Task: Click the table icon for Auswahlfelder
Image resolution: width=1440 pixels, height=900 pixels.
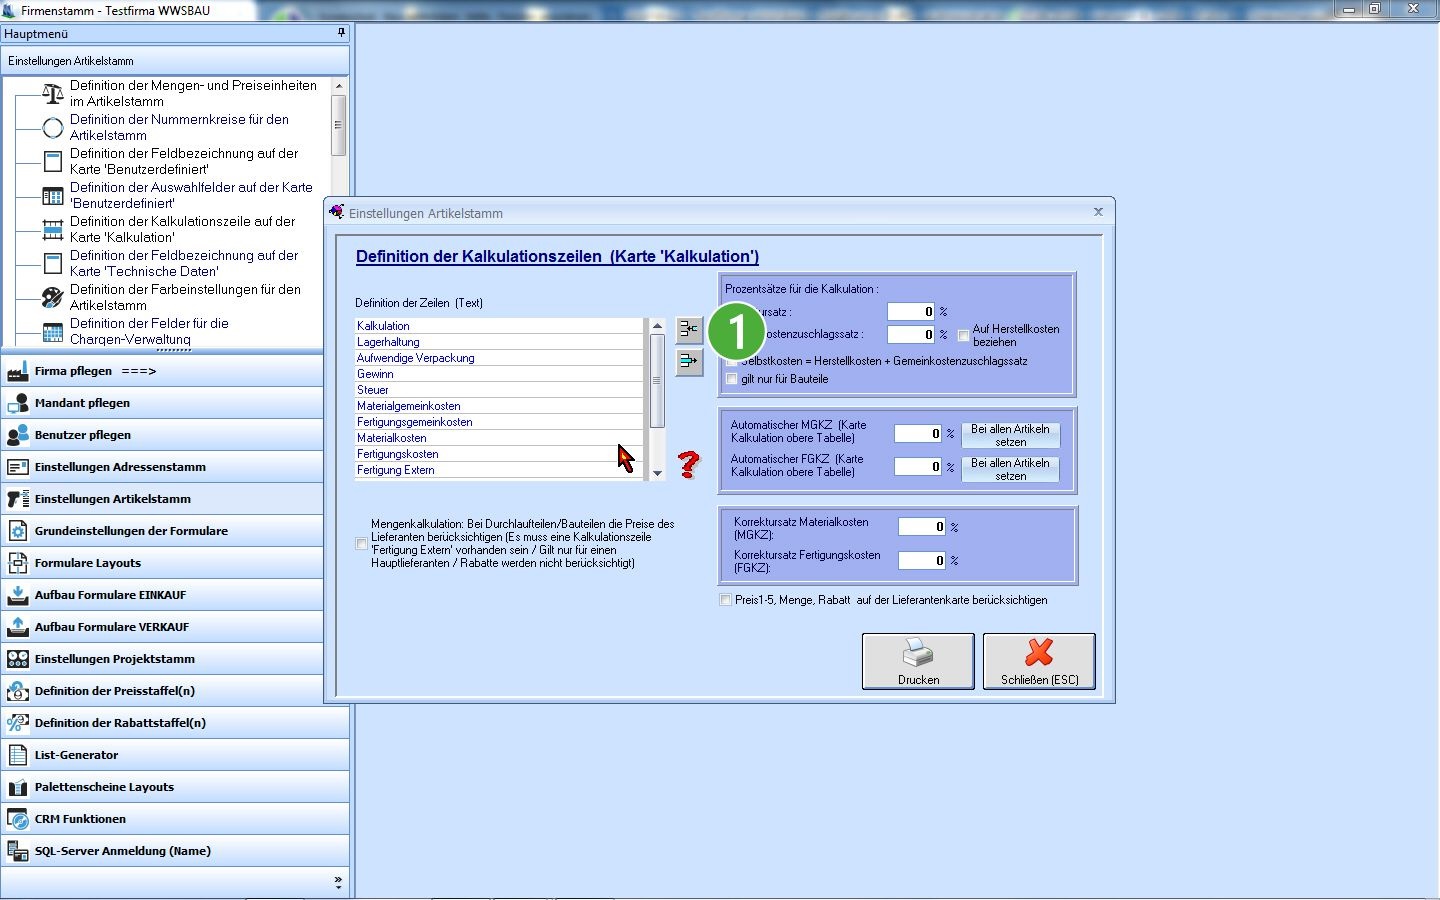Action: [x=53, y=196]
